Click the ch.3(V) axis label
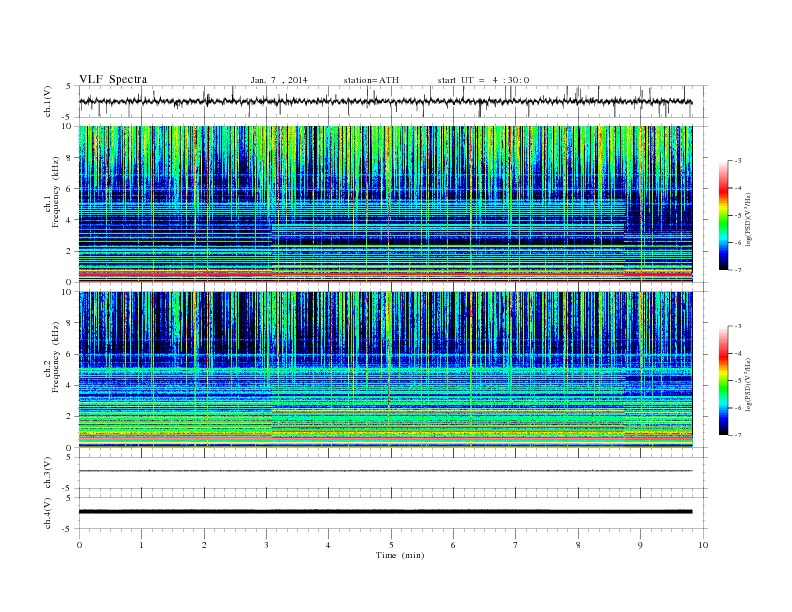This screenshot has width=792, height=612. click(48, 473)
